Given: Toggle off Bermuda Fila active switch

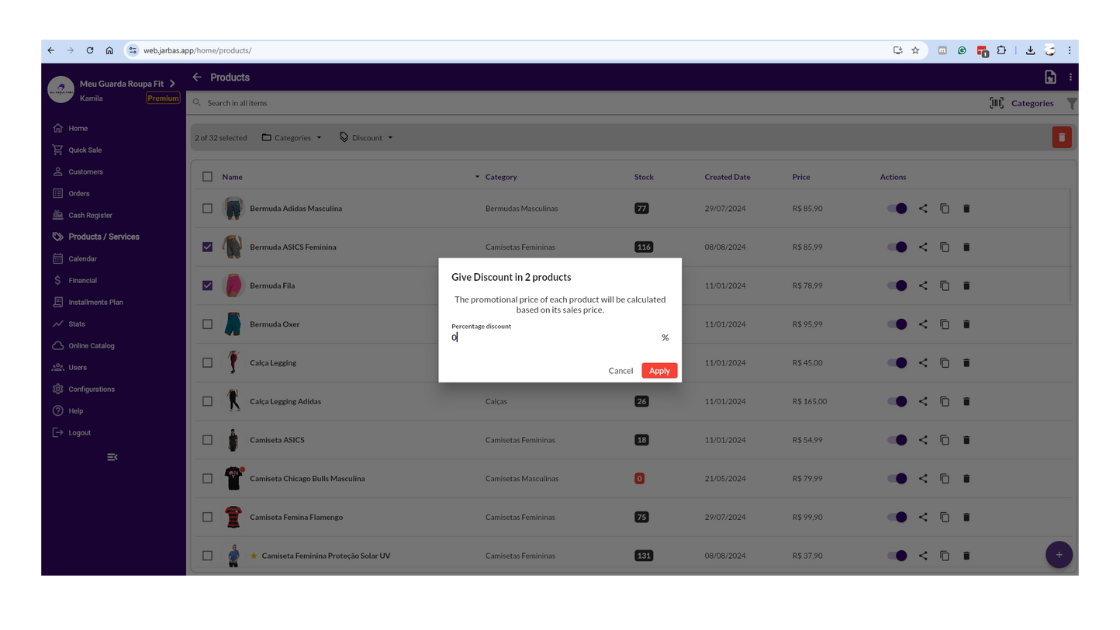Looking at the screenshot, I should 897,286.
